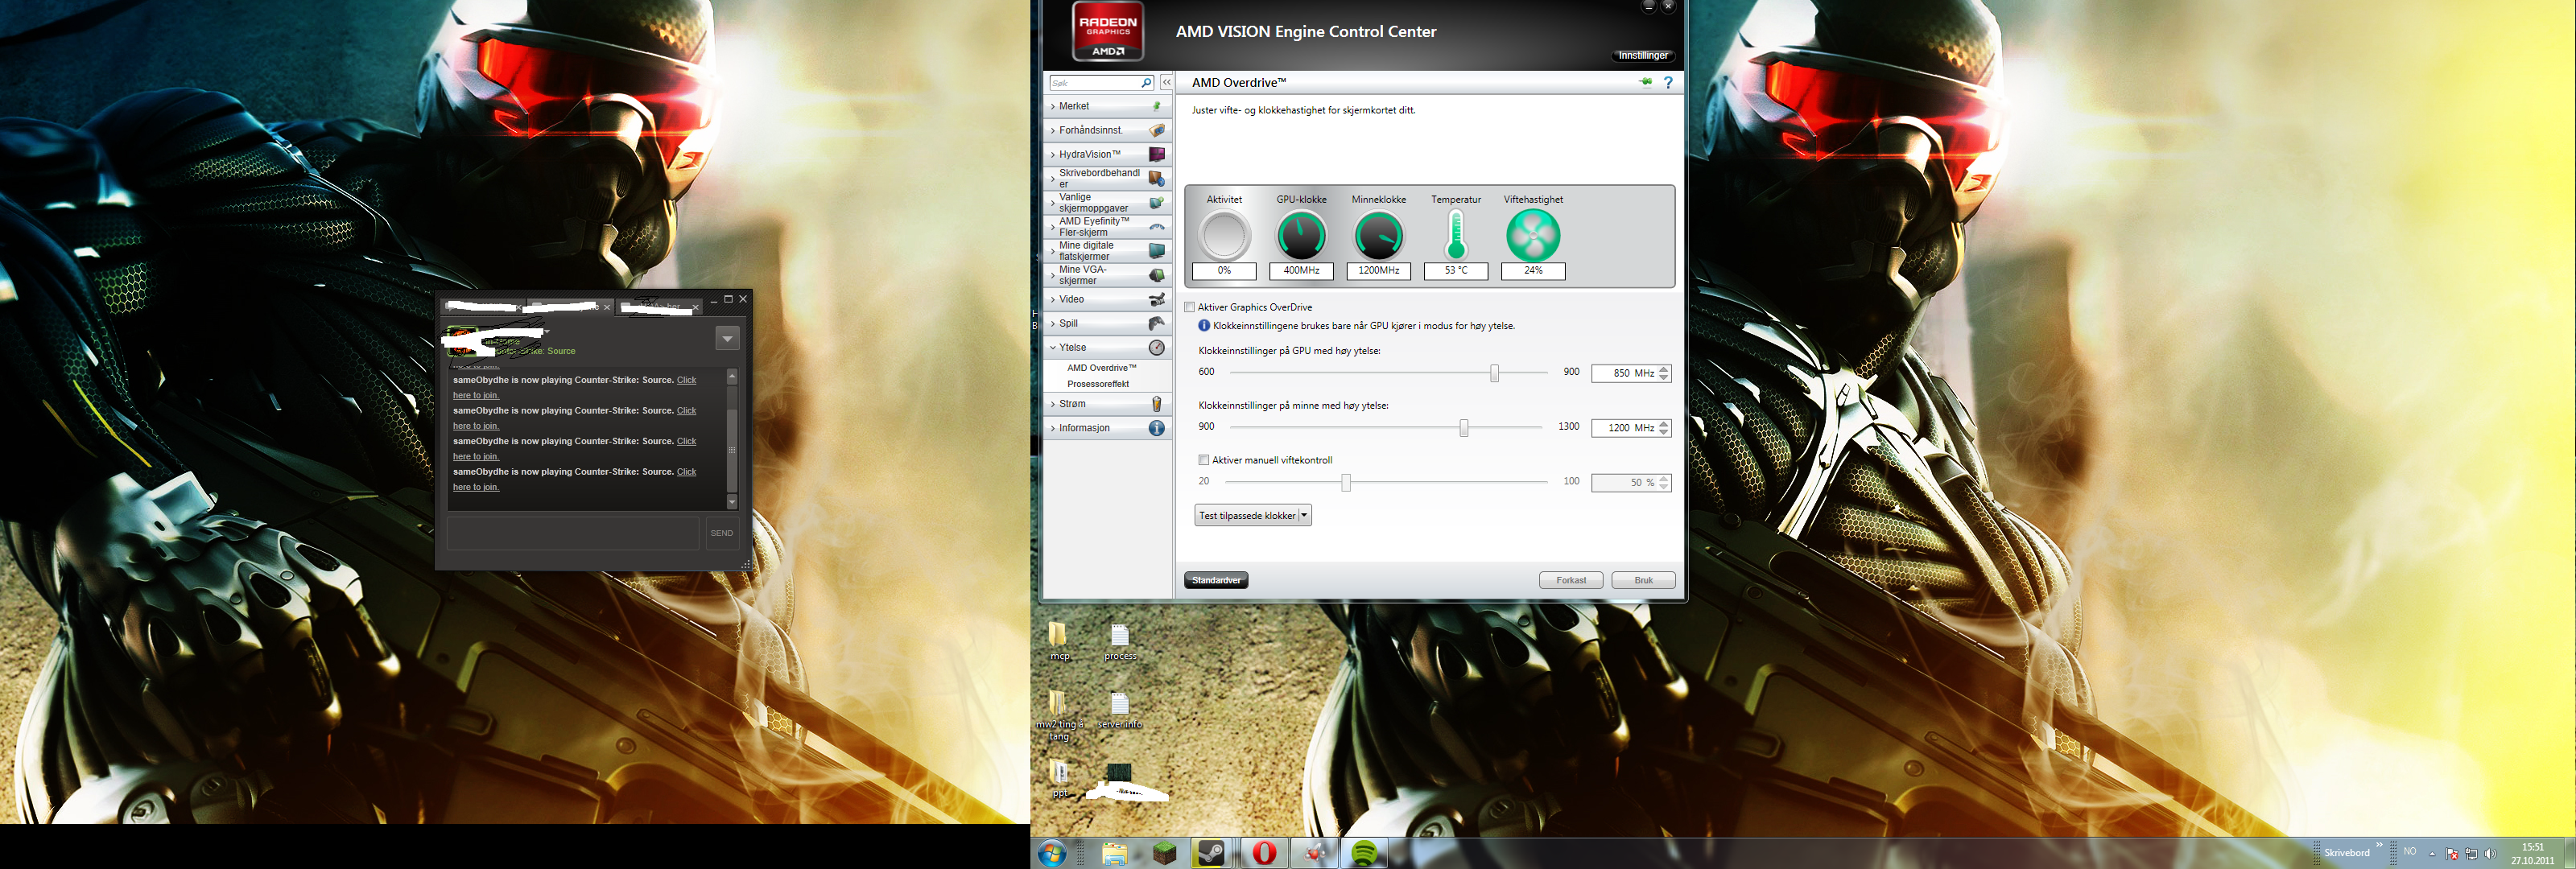Expand the Forhåndsinnst. sidebar section
The height and width of the screenshot is (869, 2576).
[1108, 130]
